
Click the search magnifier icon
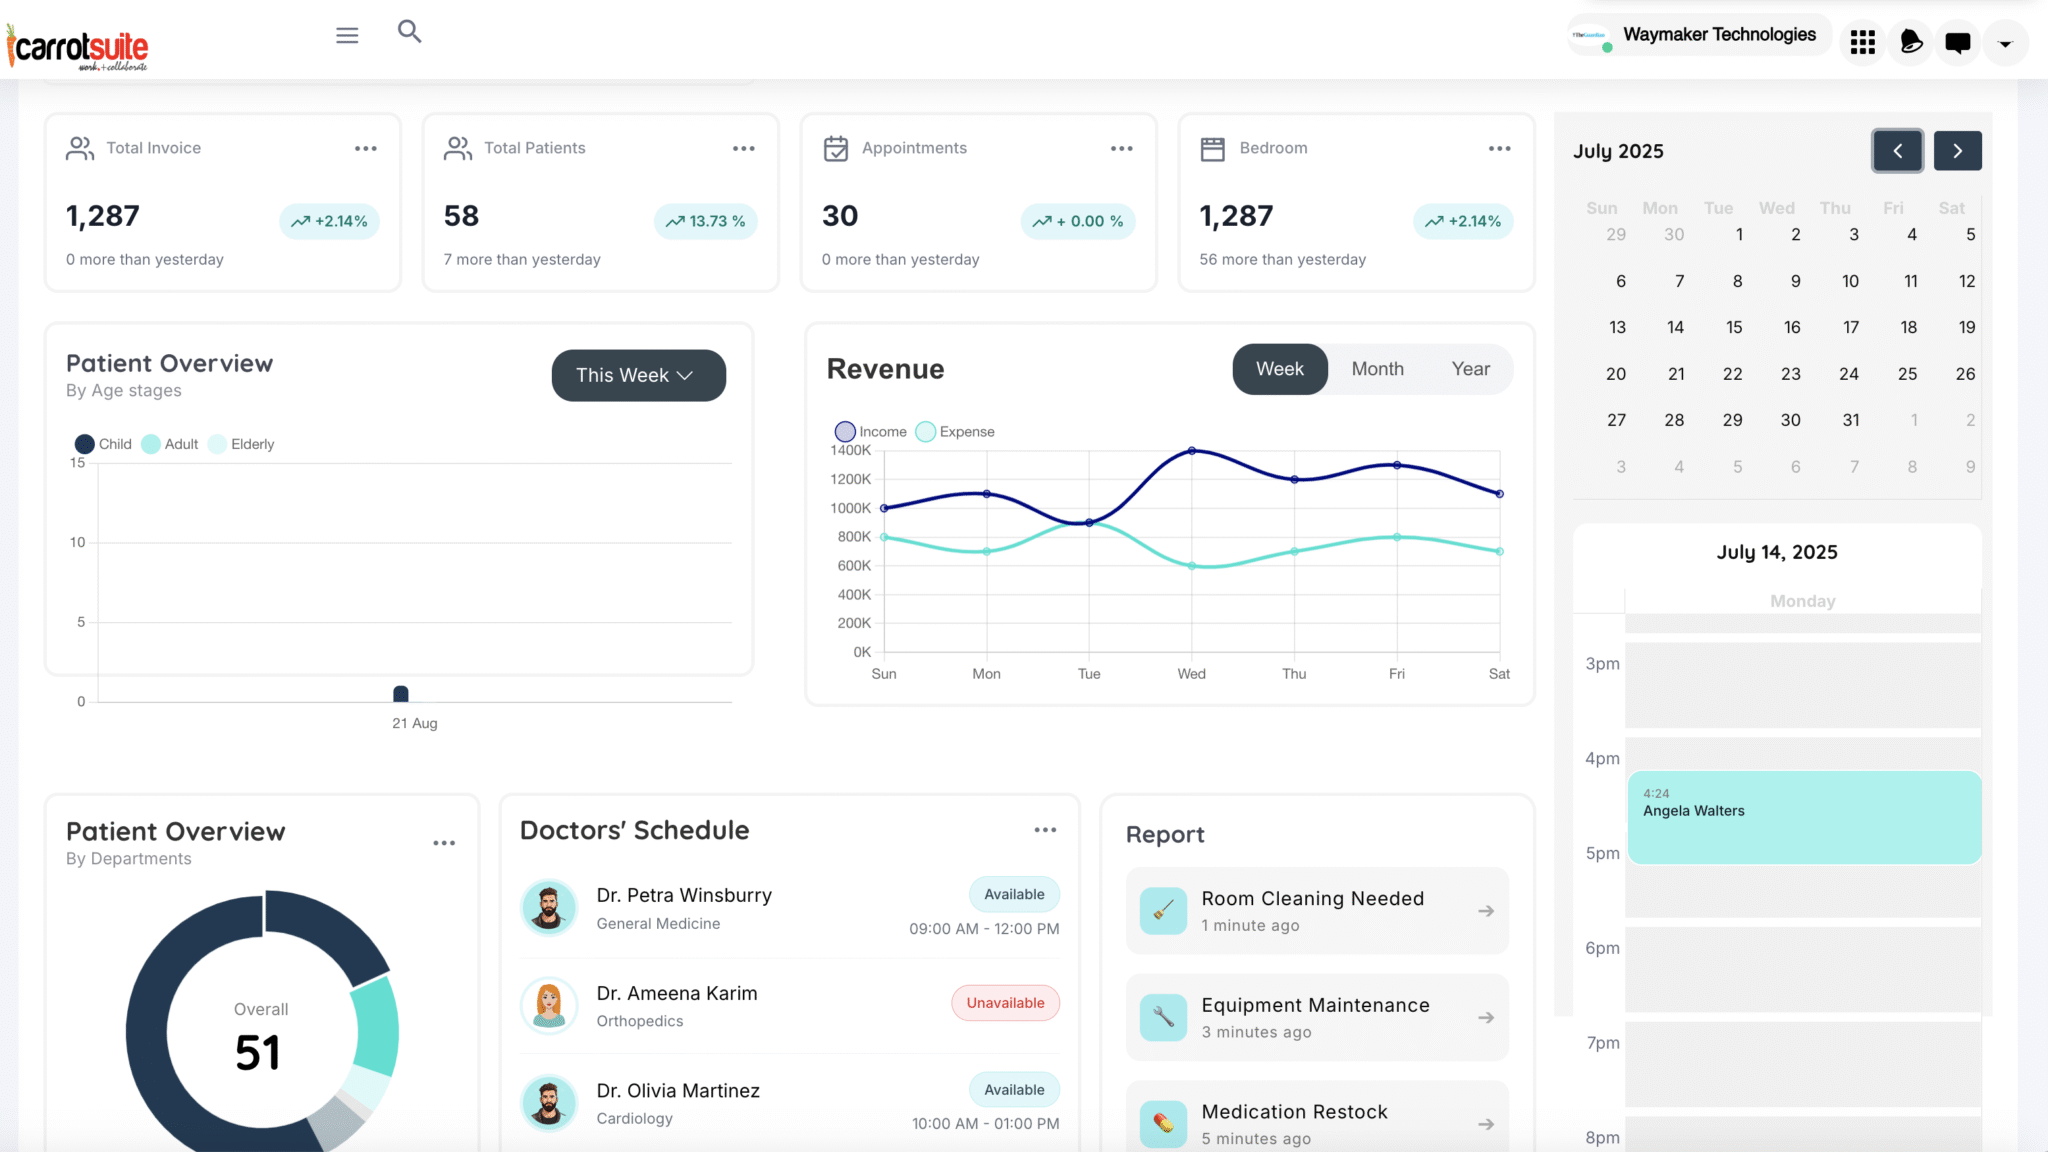pyautogui.click(x=409, y=32)
